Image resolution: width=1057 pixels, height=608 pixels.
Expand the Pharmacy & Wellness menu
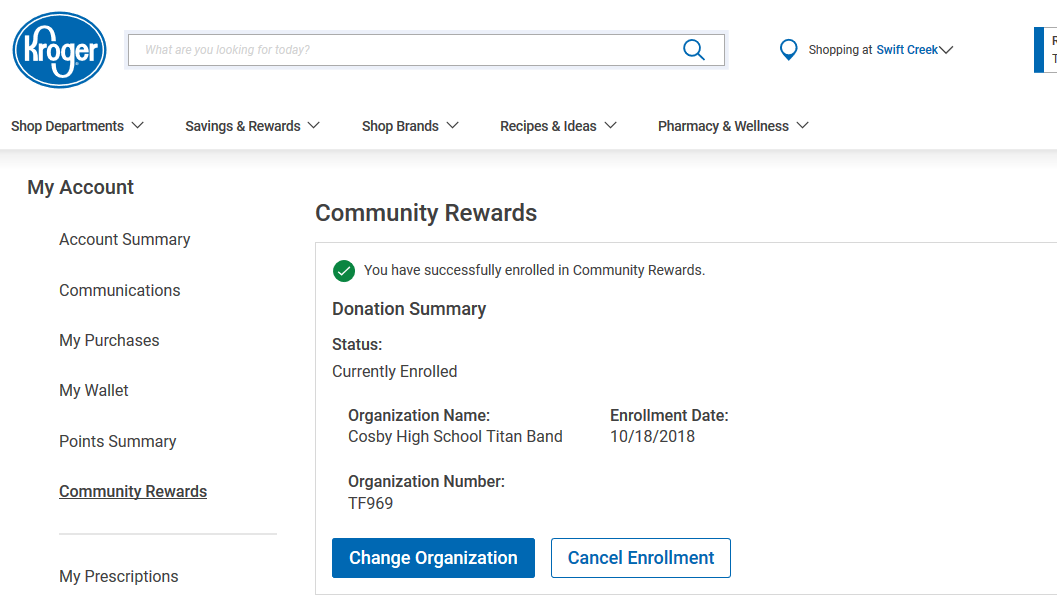(733, 126)
